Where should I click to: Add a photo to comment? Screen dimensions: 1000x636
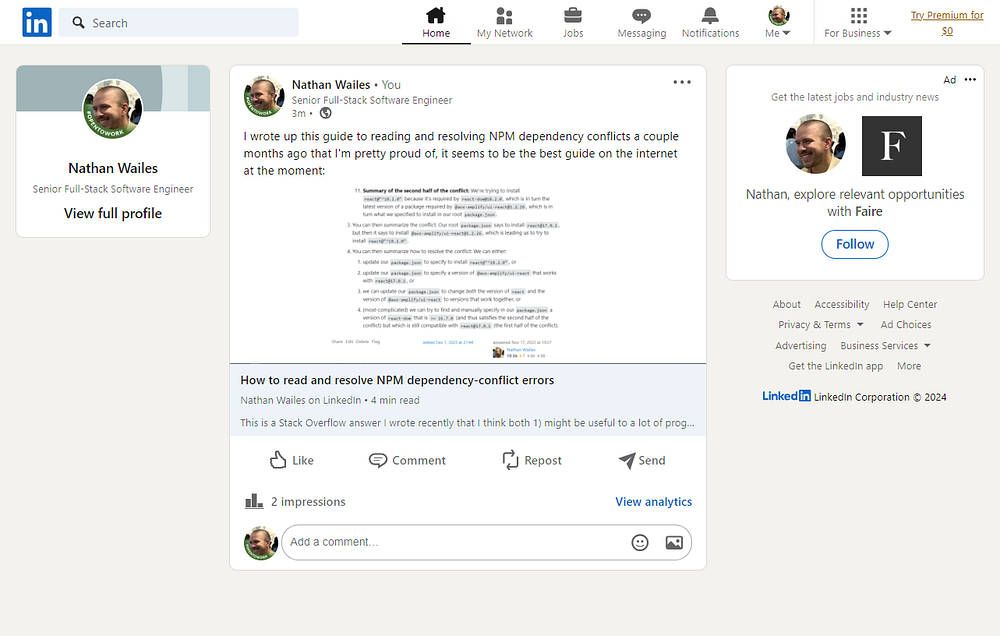pyautogui.click(x=674, y=542)
